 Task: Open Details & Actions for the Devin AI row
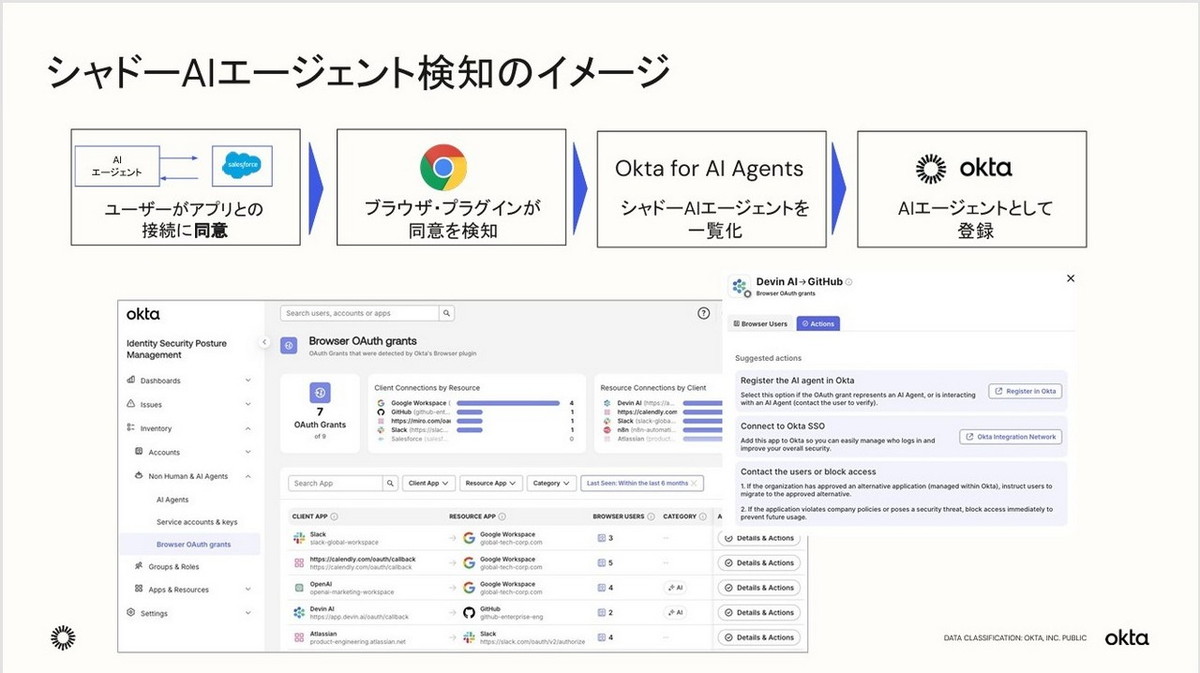(x=759, y=612)
